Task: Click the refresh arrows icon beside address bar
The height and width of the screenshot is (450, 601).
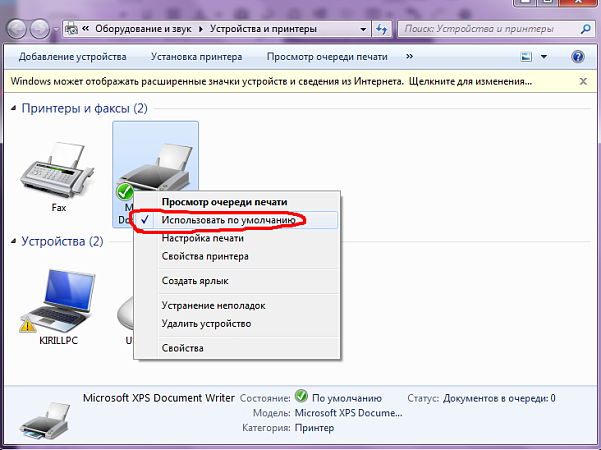Action: (x=382, y=29)
